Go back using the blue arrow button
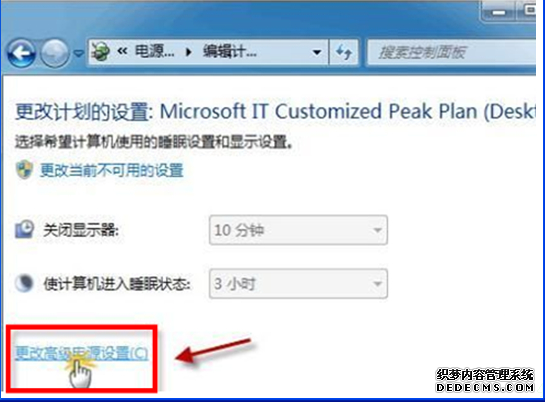545x402 pixels. (x=21, y=53)
